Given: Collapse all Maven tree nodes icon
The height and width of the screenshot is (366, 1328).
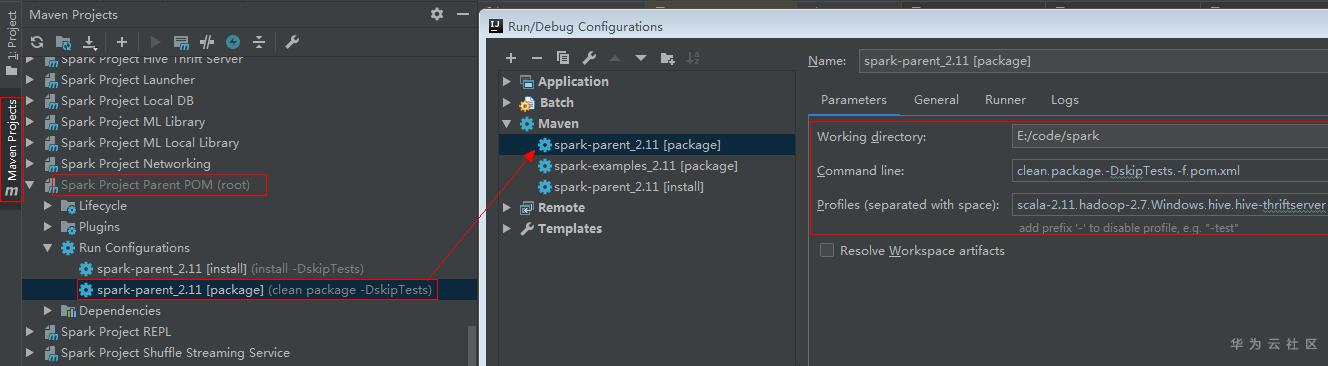Looking at the screenshot, I should pos(259,42).
